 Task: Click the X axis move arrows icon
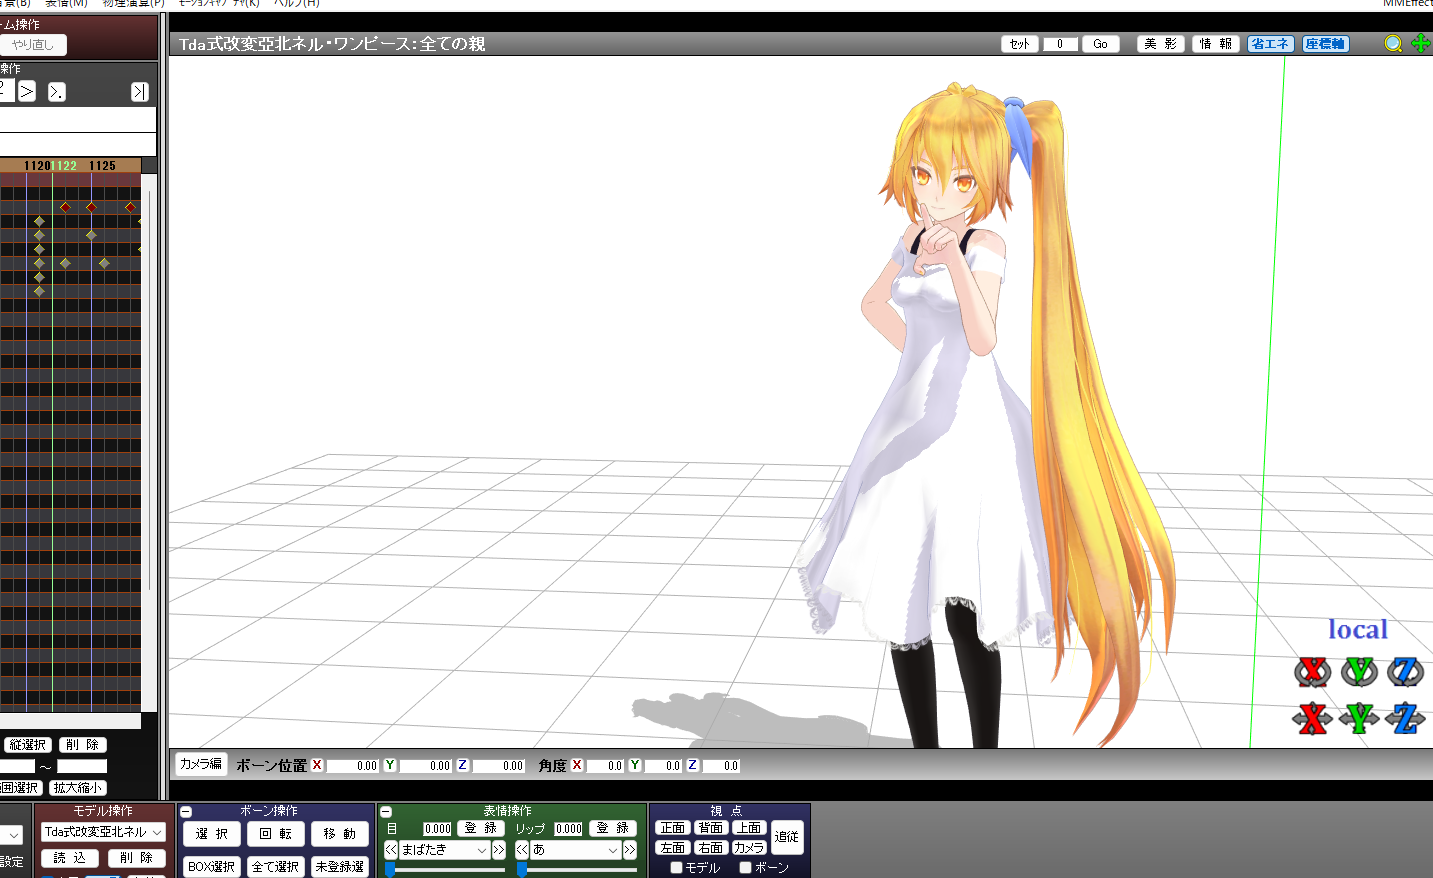point(1312,718)
